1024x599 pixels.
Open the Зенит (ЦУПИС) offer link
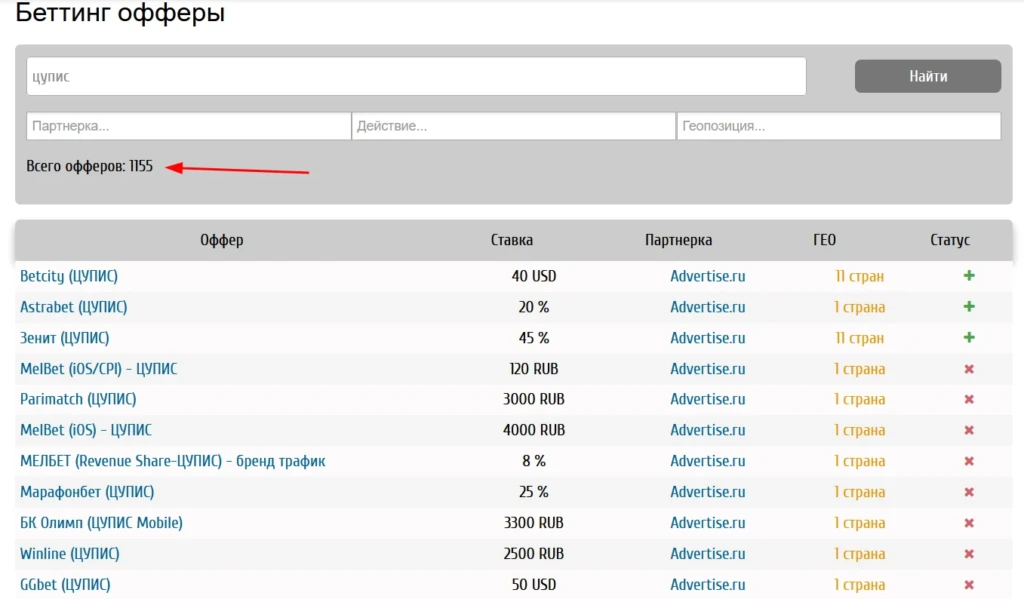[x=64, y=338]
